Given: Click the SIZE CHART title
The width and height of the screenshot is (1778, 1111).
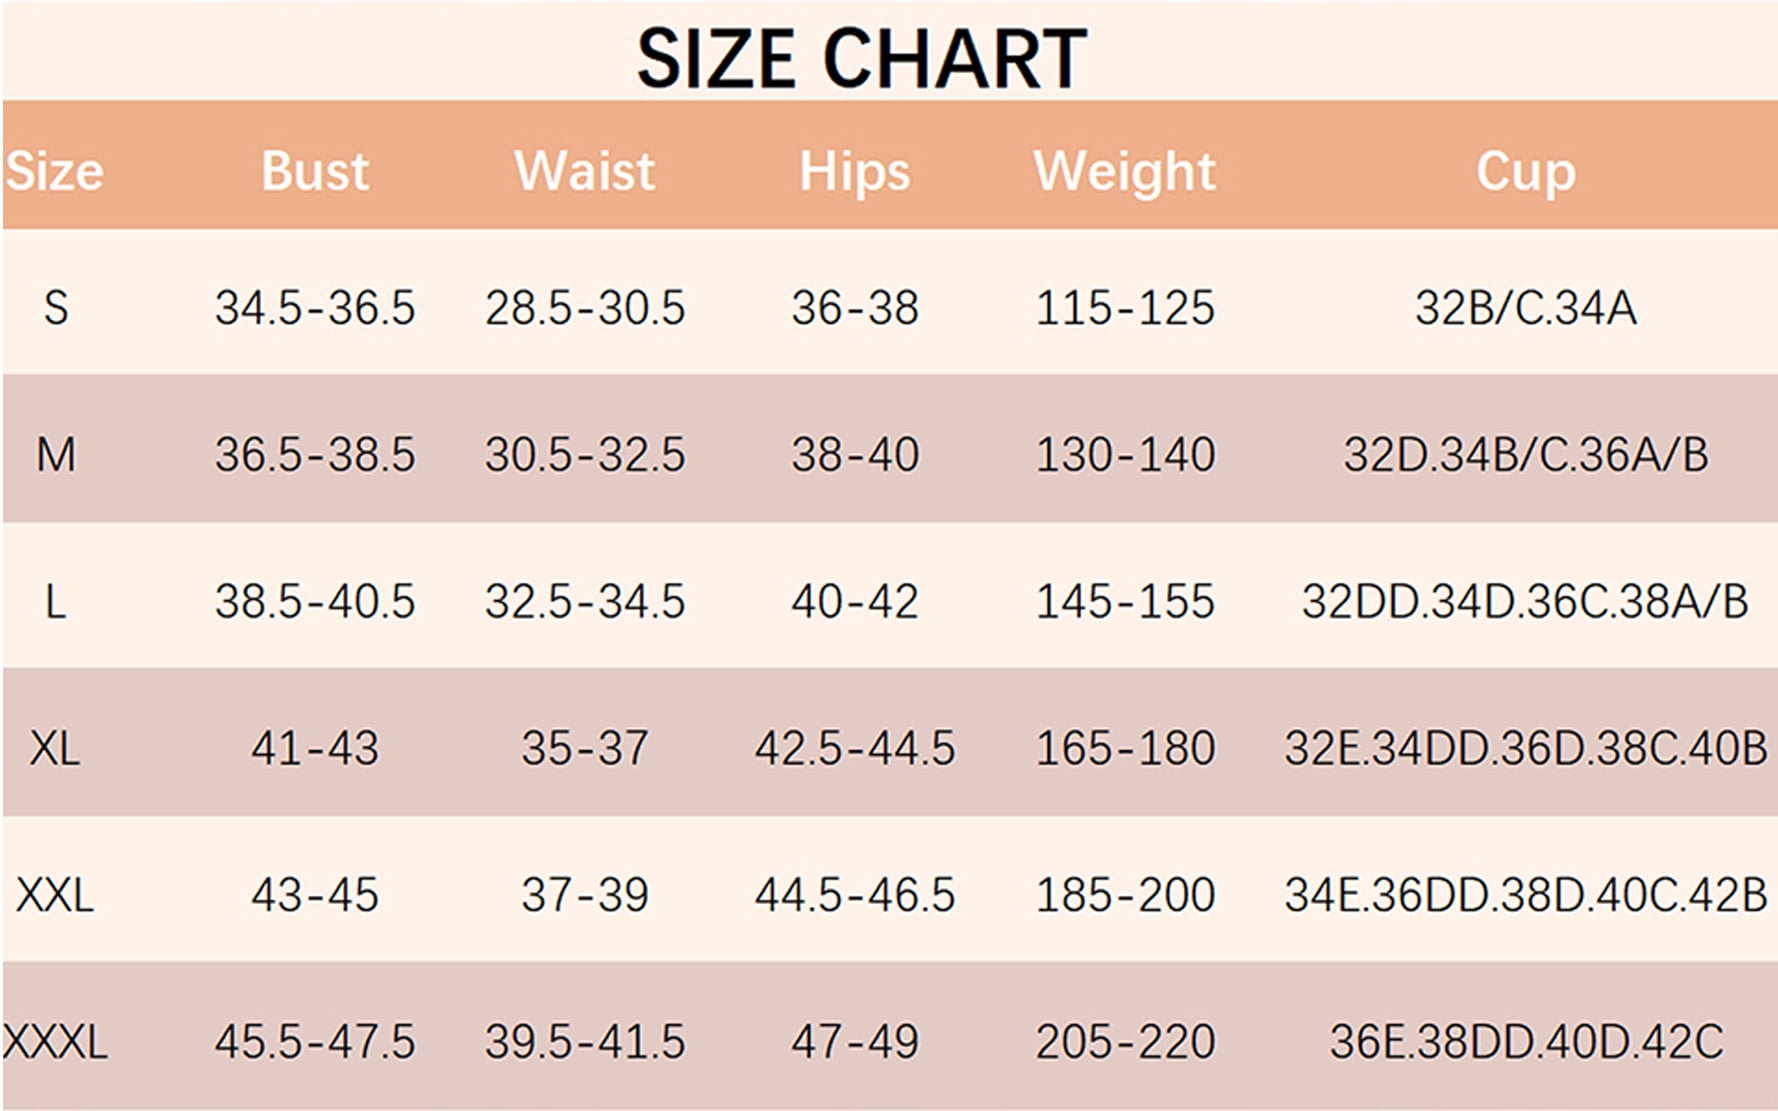Looking at the screenshot, I should [x=861, y=58].
